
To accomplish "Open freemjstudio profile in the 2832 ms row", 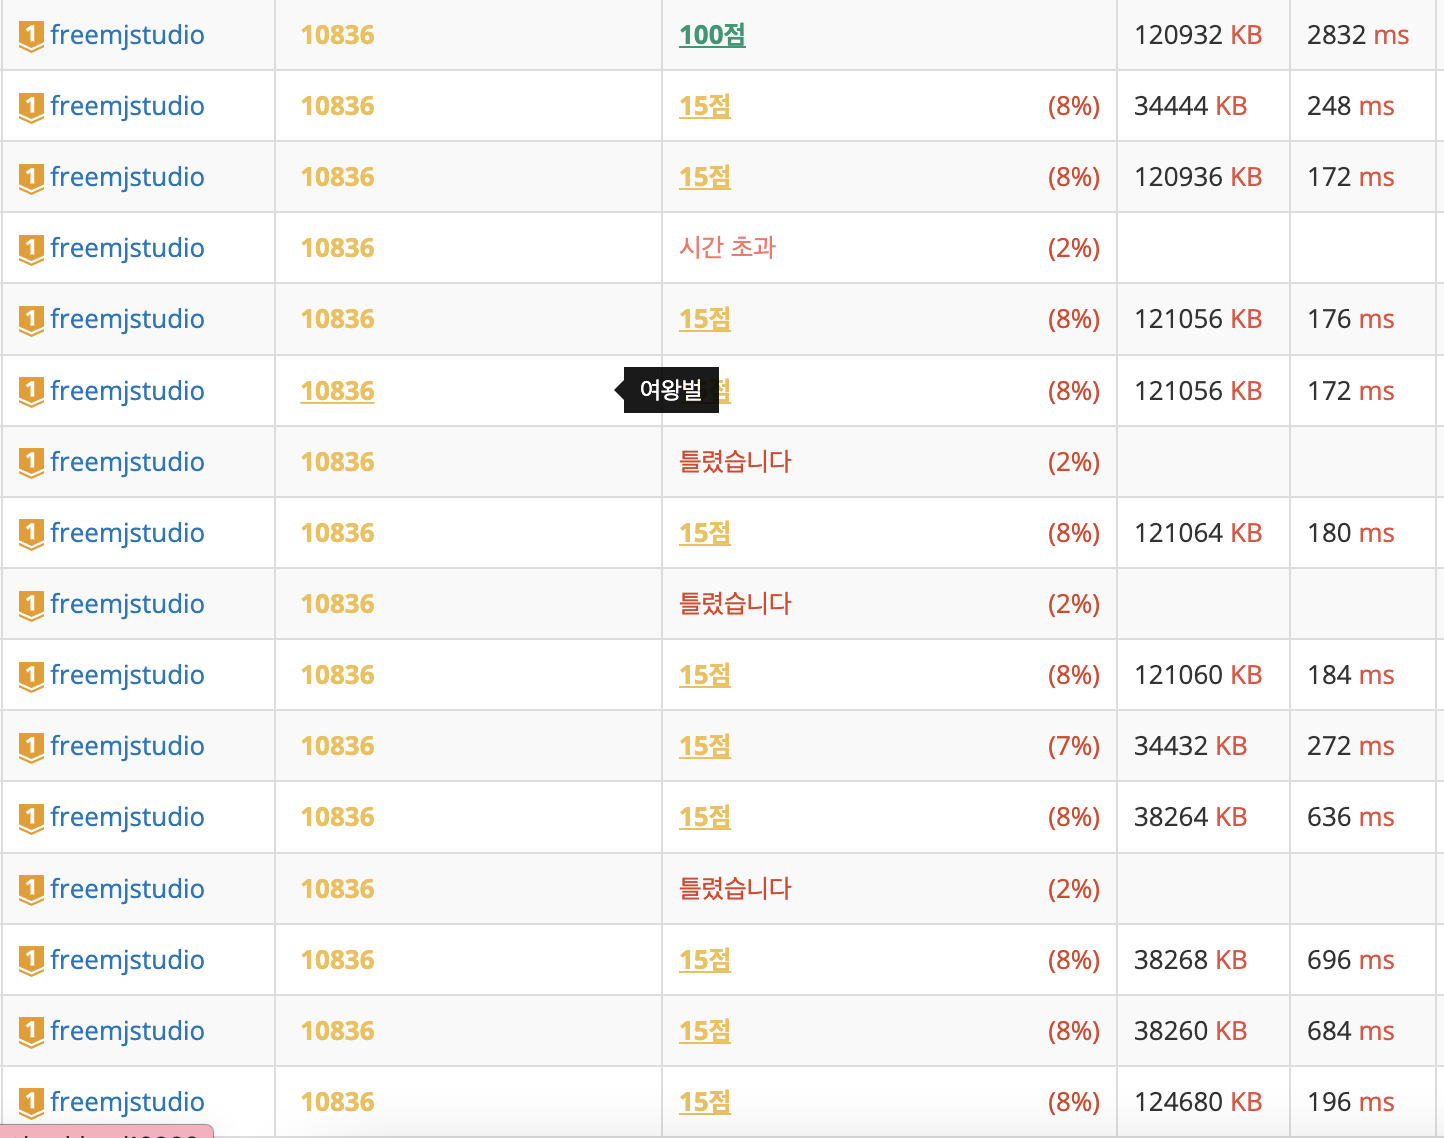I will click(x=127, y=35).
